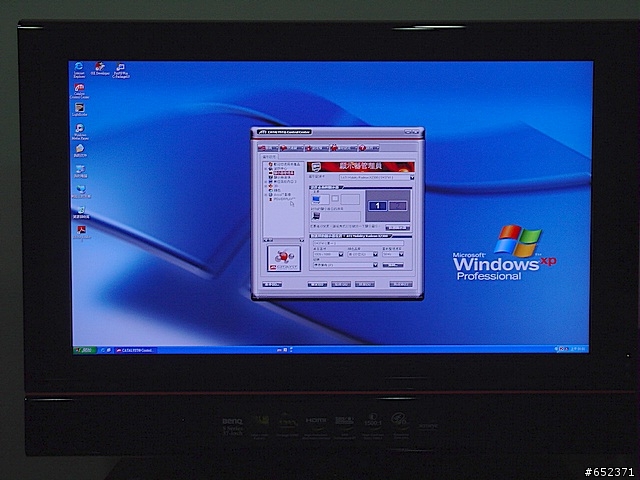This screenshot has height=480, width=640.
Task: Open the Help toolbar menu in Catalyst
Action: point(369,148)
